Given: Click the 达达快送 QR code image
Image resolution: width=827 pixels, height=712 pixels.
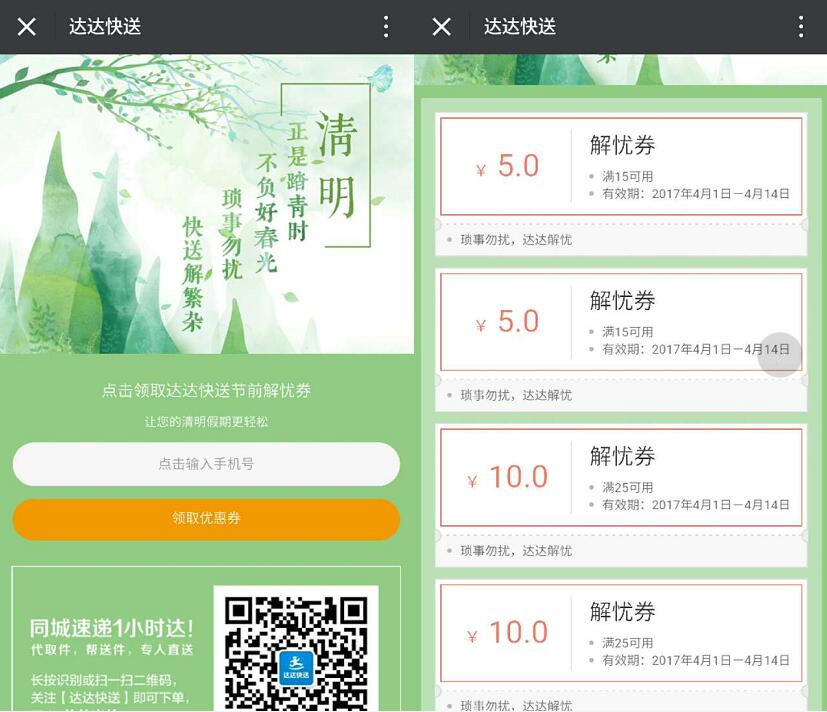Looking at the screenshot, I should 296,649.
